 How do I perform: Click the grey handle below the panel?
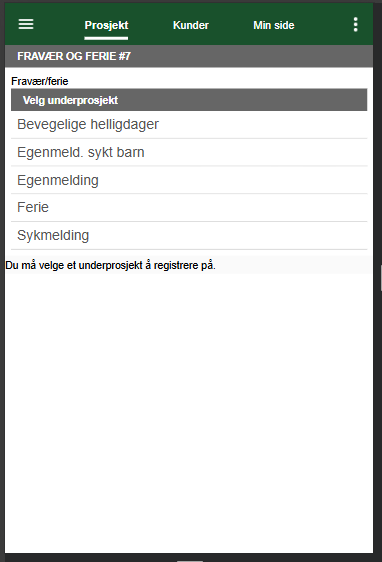point(190,560)
